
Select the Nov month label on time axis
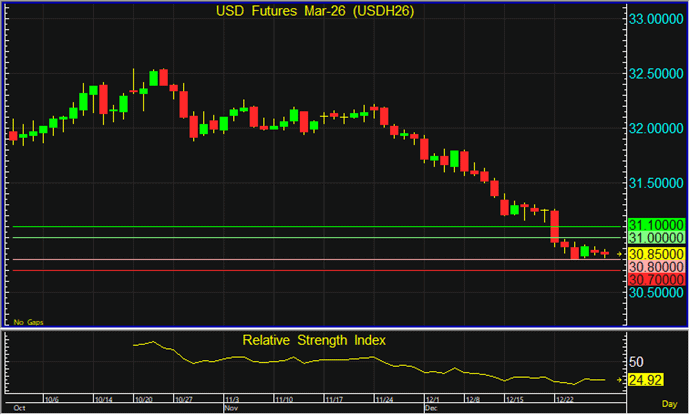tap(230, 408)
